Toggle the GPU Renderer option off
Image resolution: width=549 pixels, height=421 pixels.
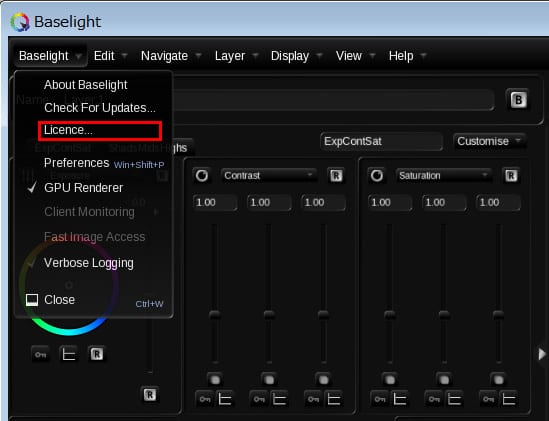(x=84, y=188)
